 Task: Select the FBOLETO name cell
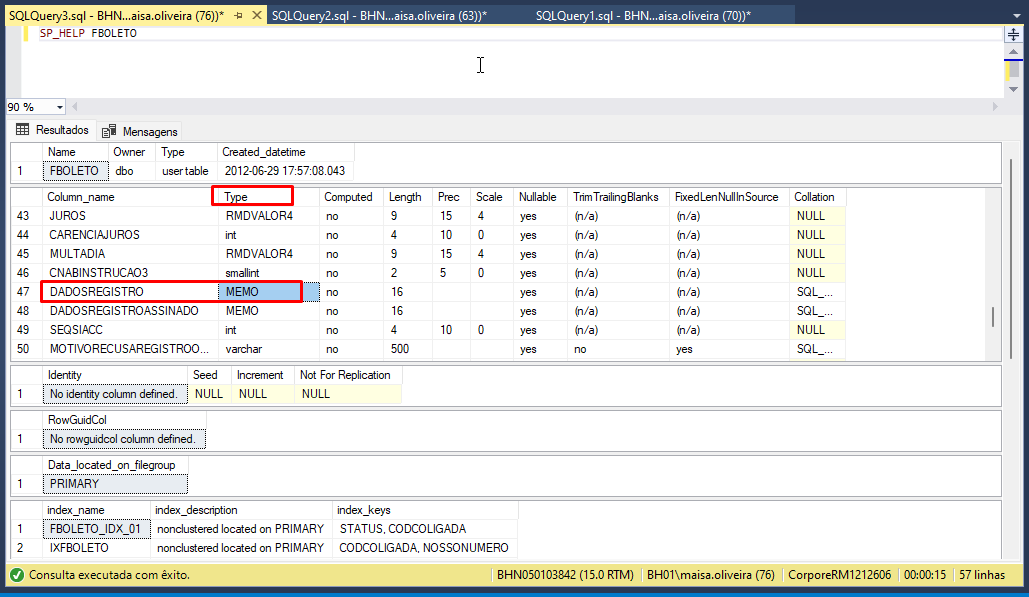75,171
